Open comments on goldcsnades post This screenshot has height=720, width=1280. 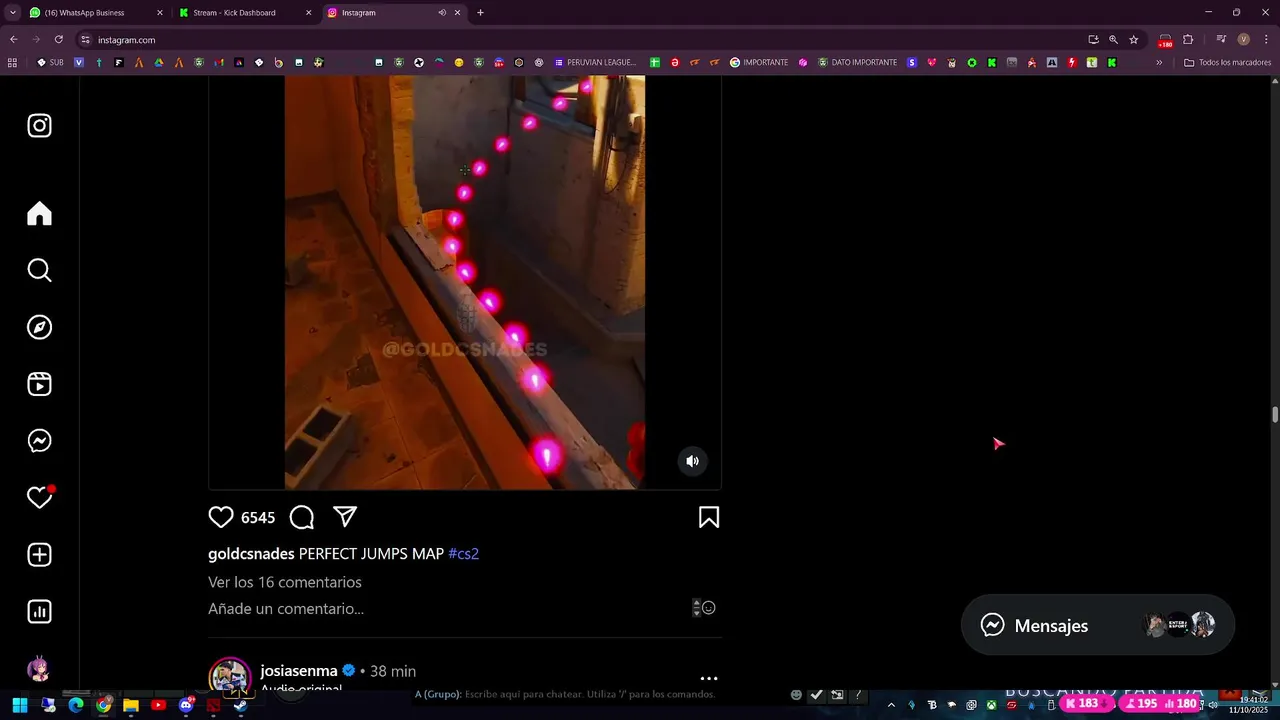302,517
